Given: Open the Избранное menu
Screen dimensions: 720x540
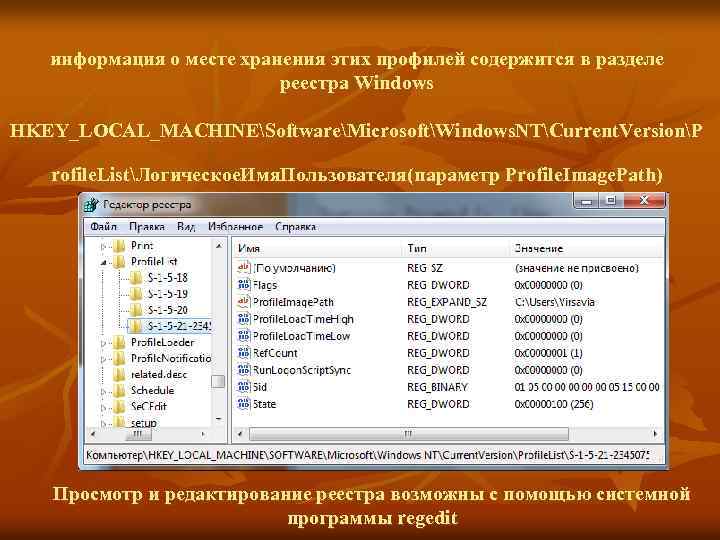Looking at the screenshot, I should coord(235,227).
